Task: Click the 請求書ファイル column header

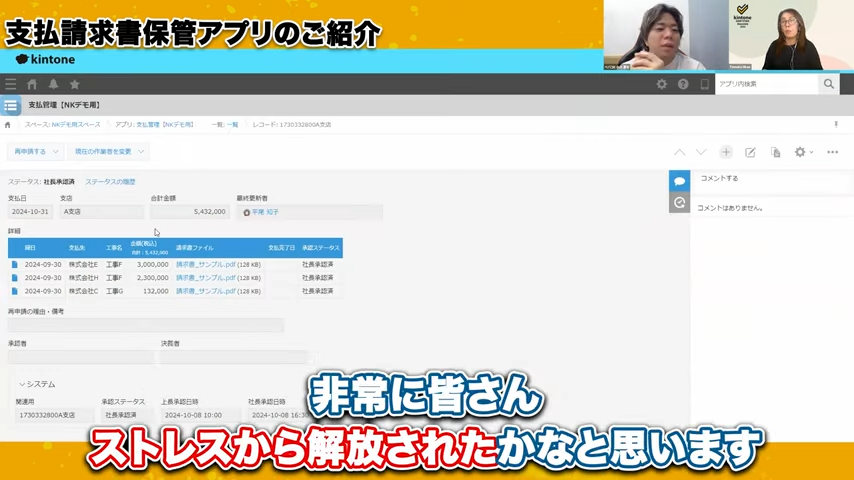Action: pos(194,248)
